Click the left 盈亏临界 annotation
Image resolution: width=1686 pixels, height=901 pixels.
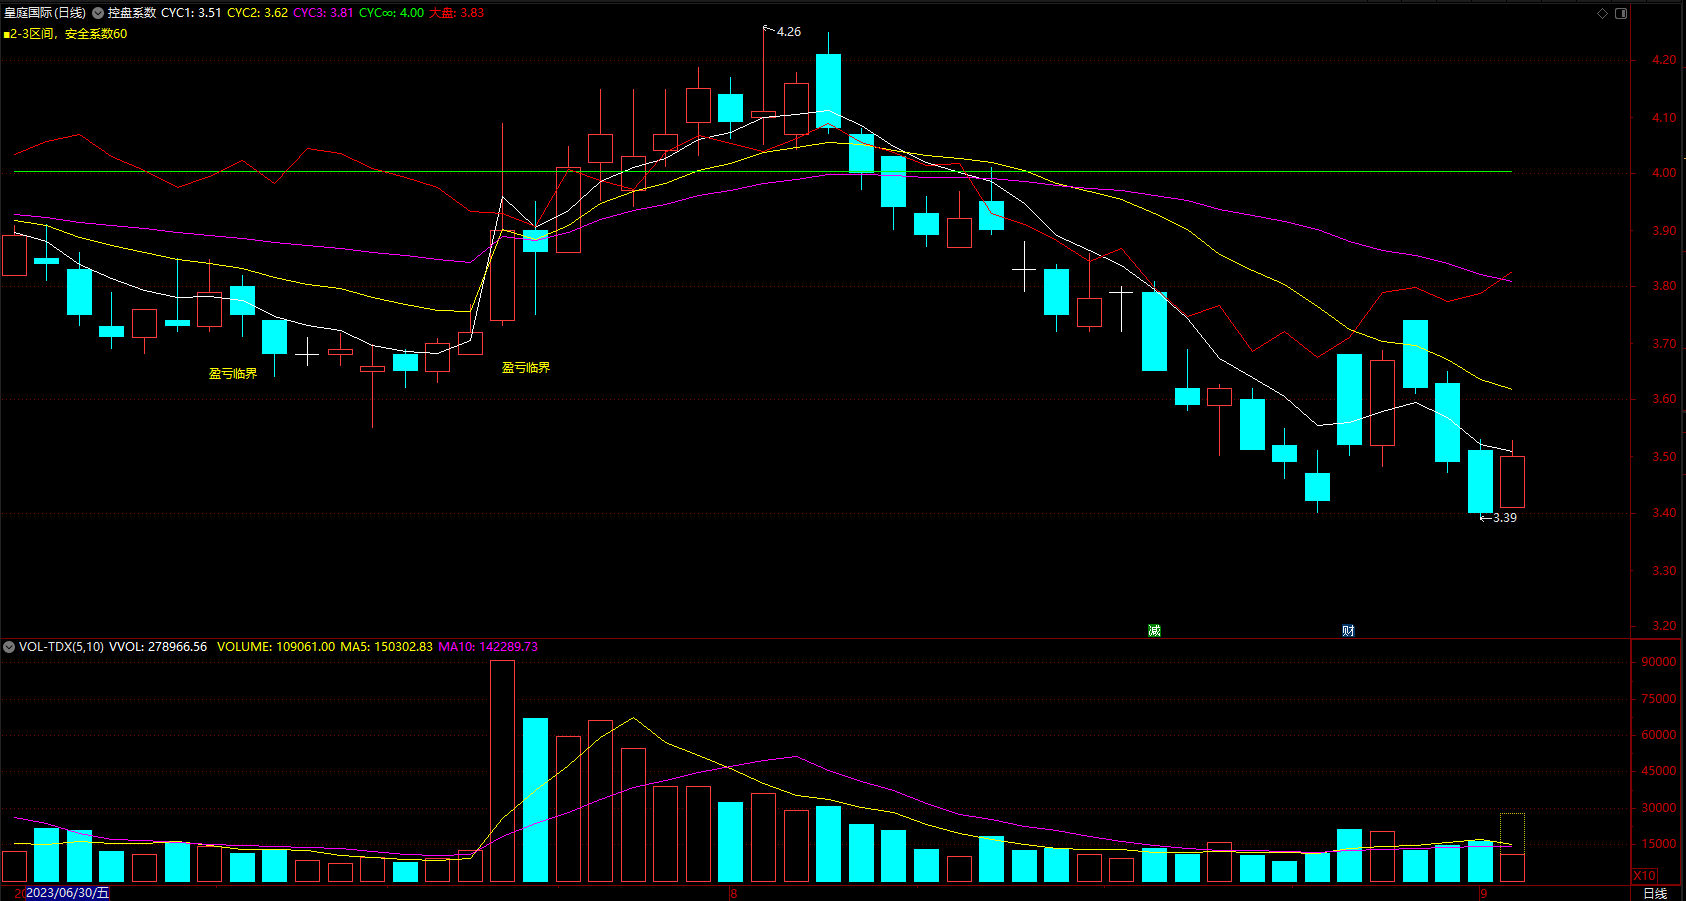coord(233,374)
